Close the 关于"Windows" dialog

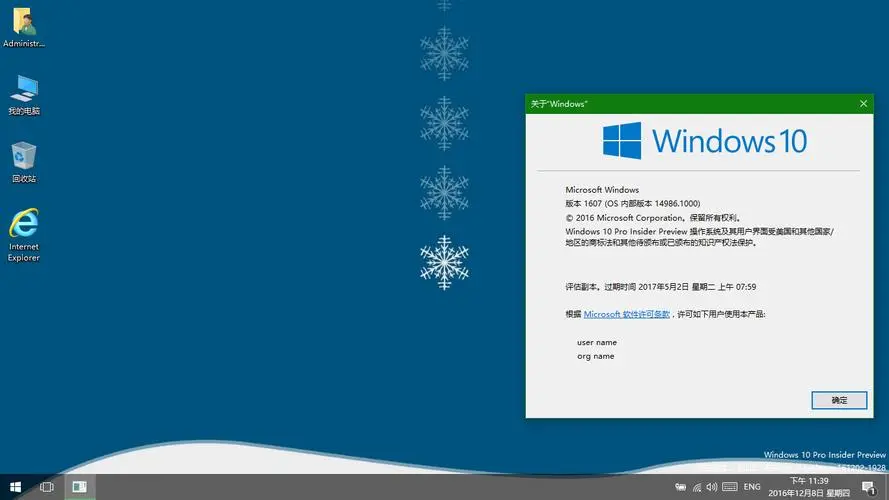(x=863, y=104)
